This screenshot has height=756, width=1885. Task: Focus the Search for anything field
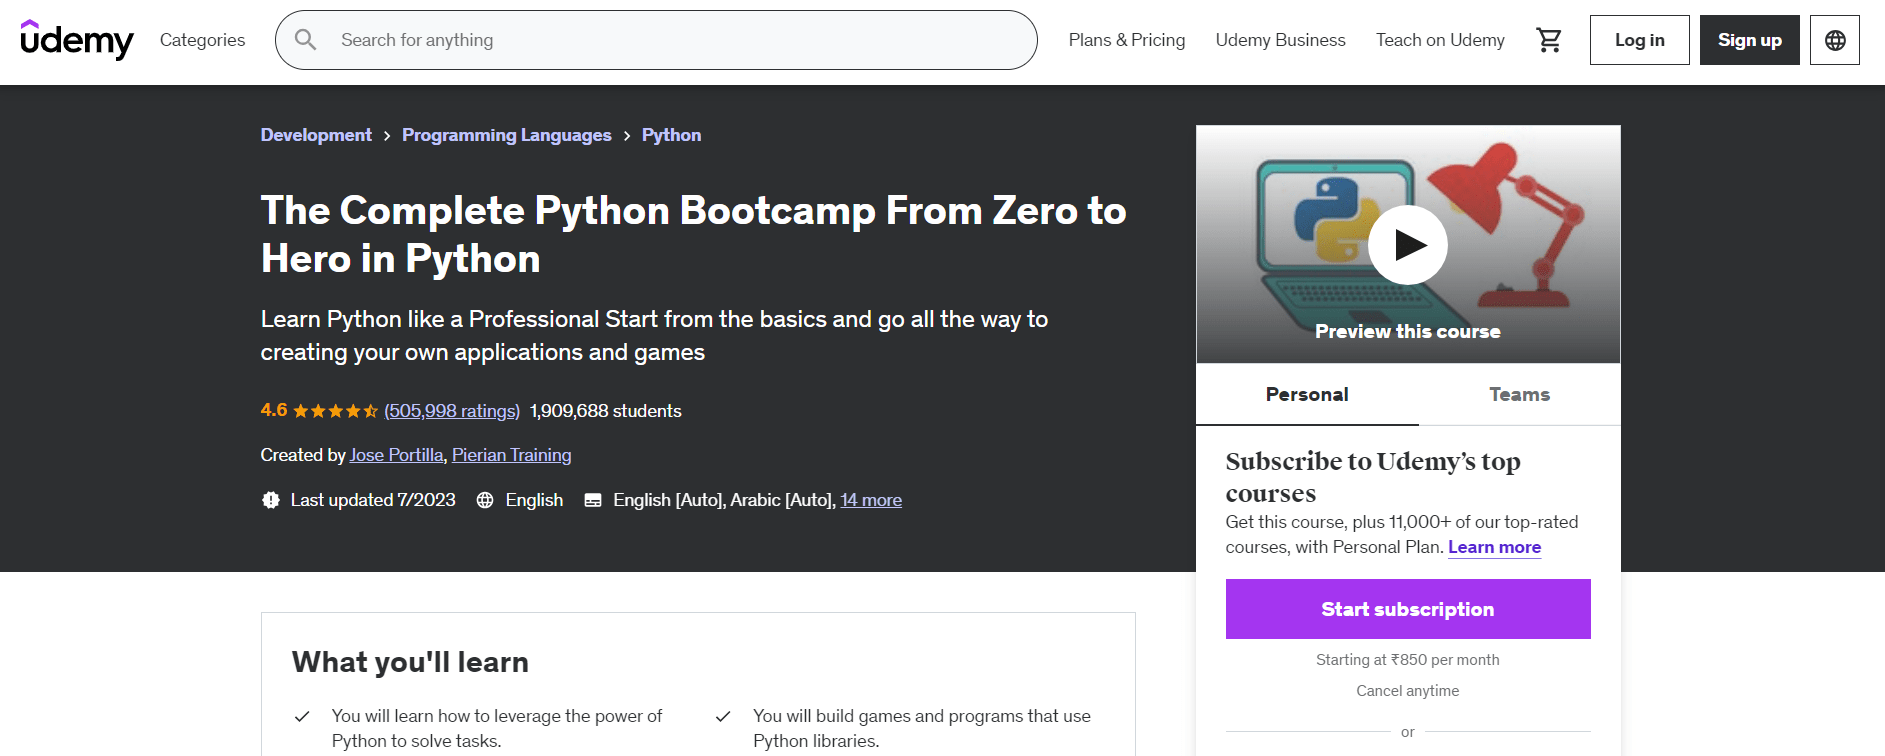pyautogui.click(x=656, y=40)
